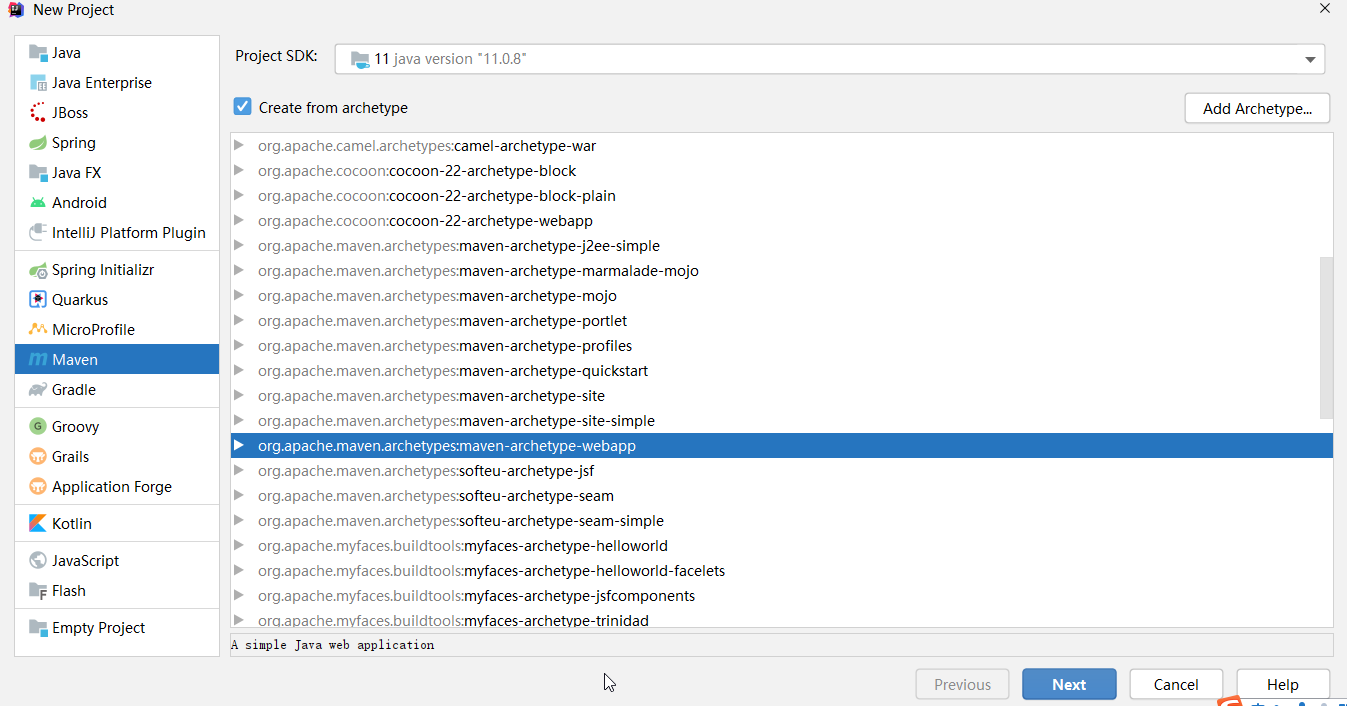Select Java Enterprise project type

[117, 83]
